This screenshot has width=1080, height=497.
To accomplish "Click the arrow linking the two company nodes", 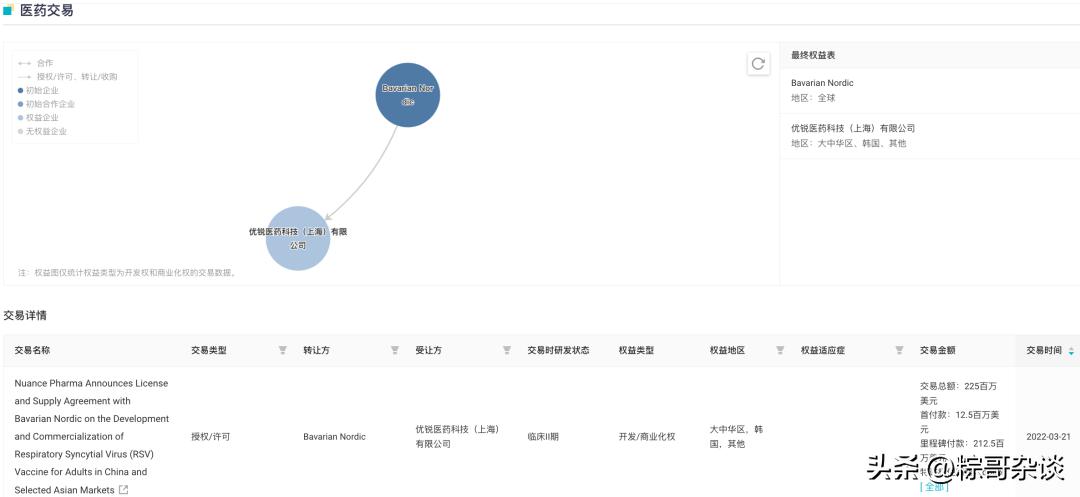I will click(365, 176).
